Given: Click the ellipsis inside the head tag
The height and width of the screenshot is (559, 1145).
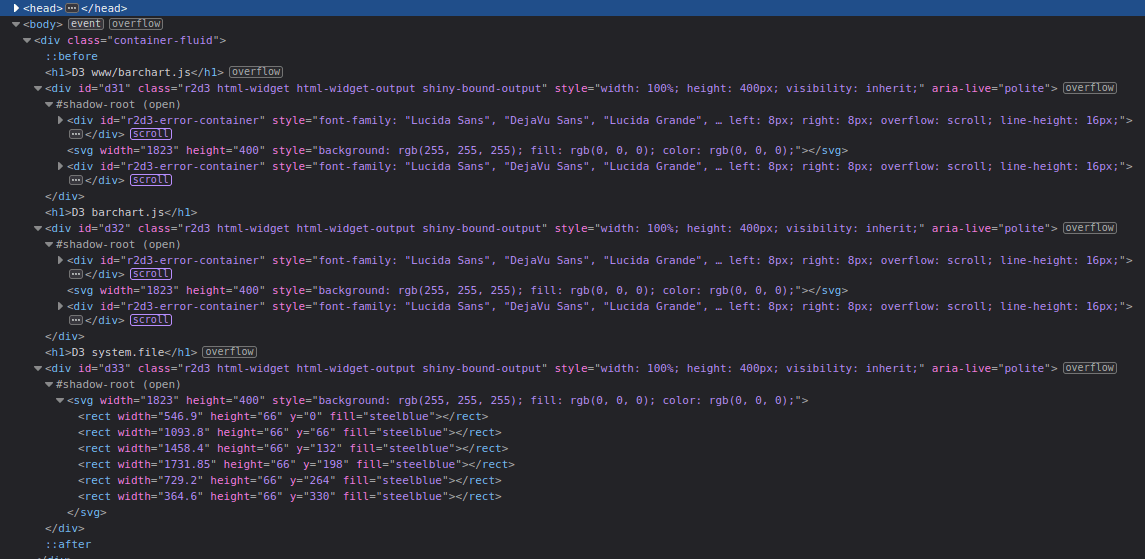Looking at the screenshot, I should (x=72, y=8).
